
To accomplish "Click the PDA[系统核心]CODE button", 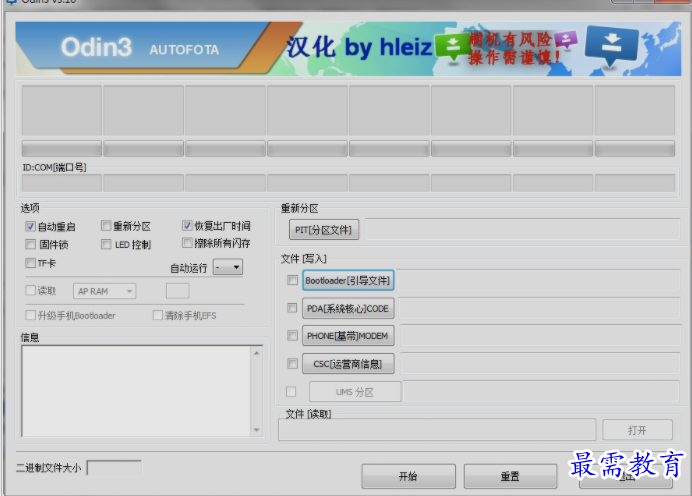I will coord(348,308).
